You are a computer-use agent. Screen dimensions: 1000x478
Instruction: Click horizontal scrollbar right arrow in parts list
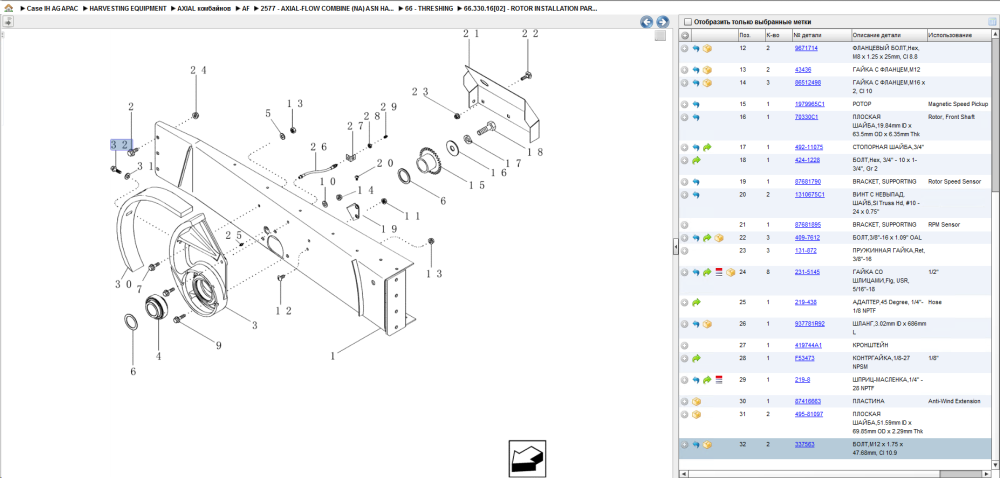[x=987, y=474]
